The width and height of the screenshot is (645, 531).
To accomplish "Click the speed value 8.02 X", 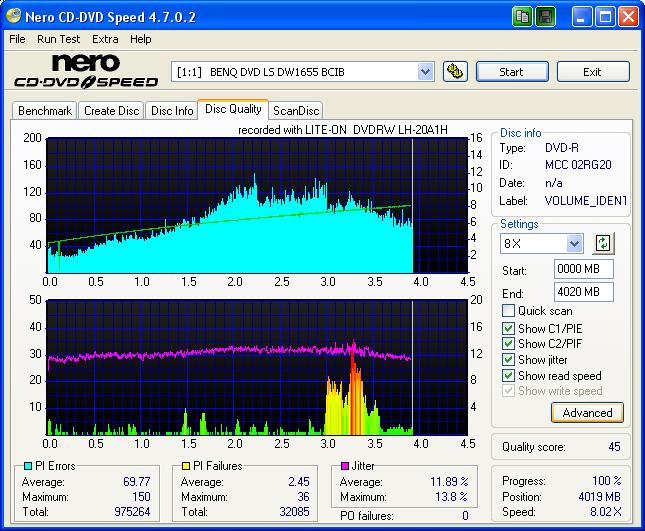I will pyautogui.click(x=606, y=512).
